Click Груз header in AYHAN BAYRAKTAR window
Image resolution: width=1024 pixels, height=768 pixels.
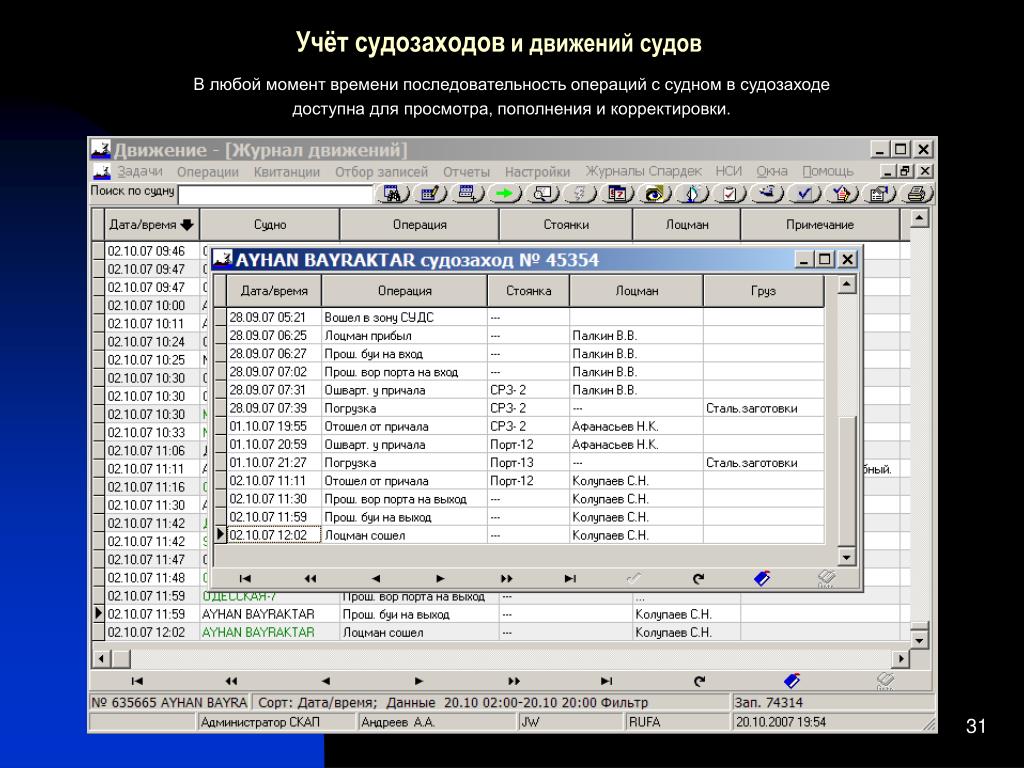[x=763, y=291]
